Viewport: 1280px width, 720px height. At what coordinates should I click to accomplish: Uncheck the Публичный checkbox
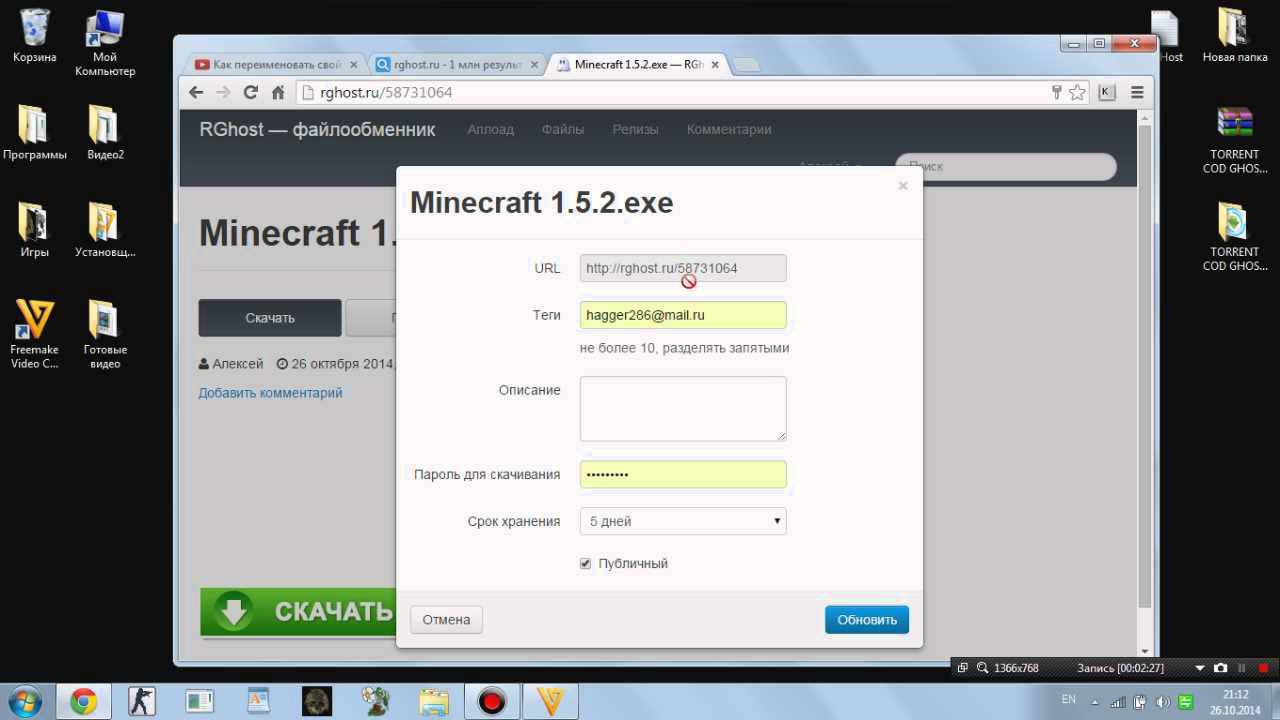586,564
